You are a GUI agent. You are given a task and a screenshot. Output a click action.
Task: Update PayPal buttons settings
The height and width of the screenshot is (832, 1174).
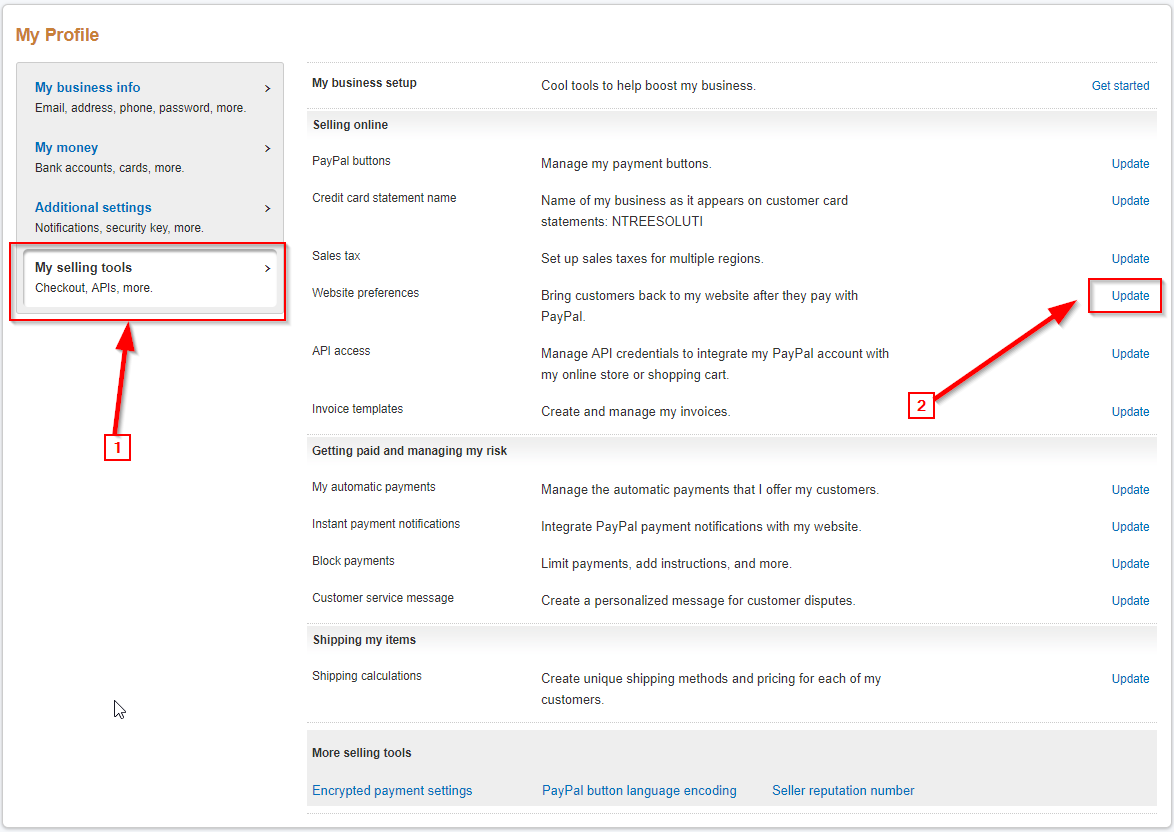click(1130, 163)
